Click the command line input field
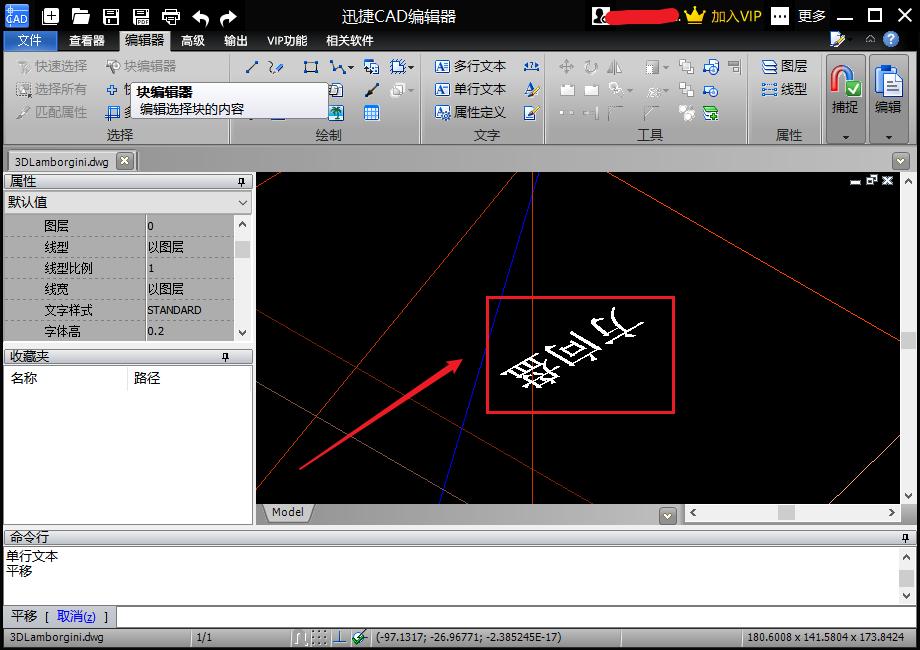Screen dimensions: 920x650 pyautogui.click(x=515, y=617)
